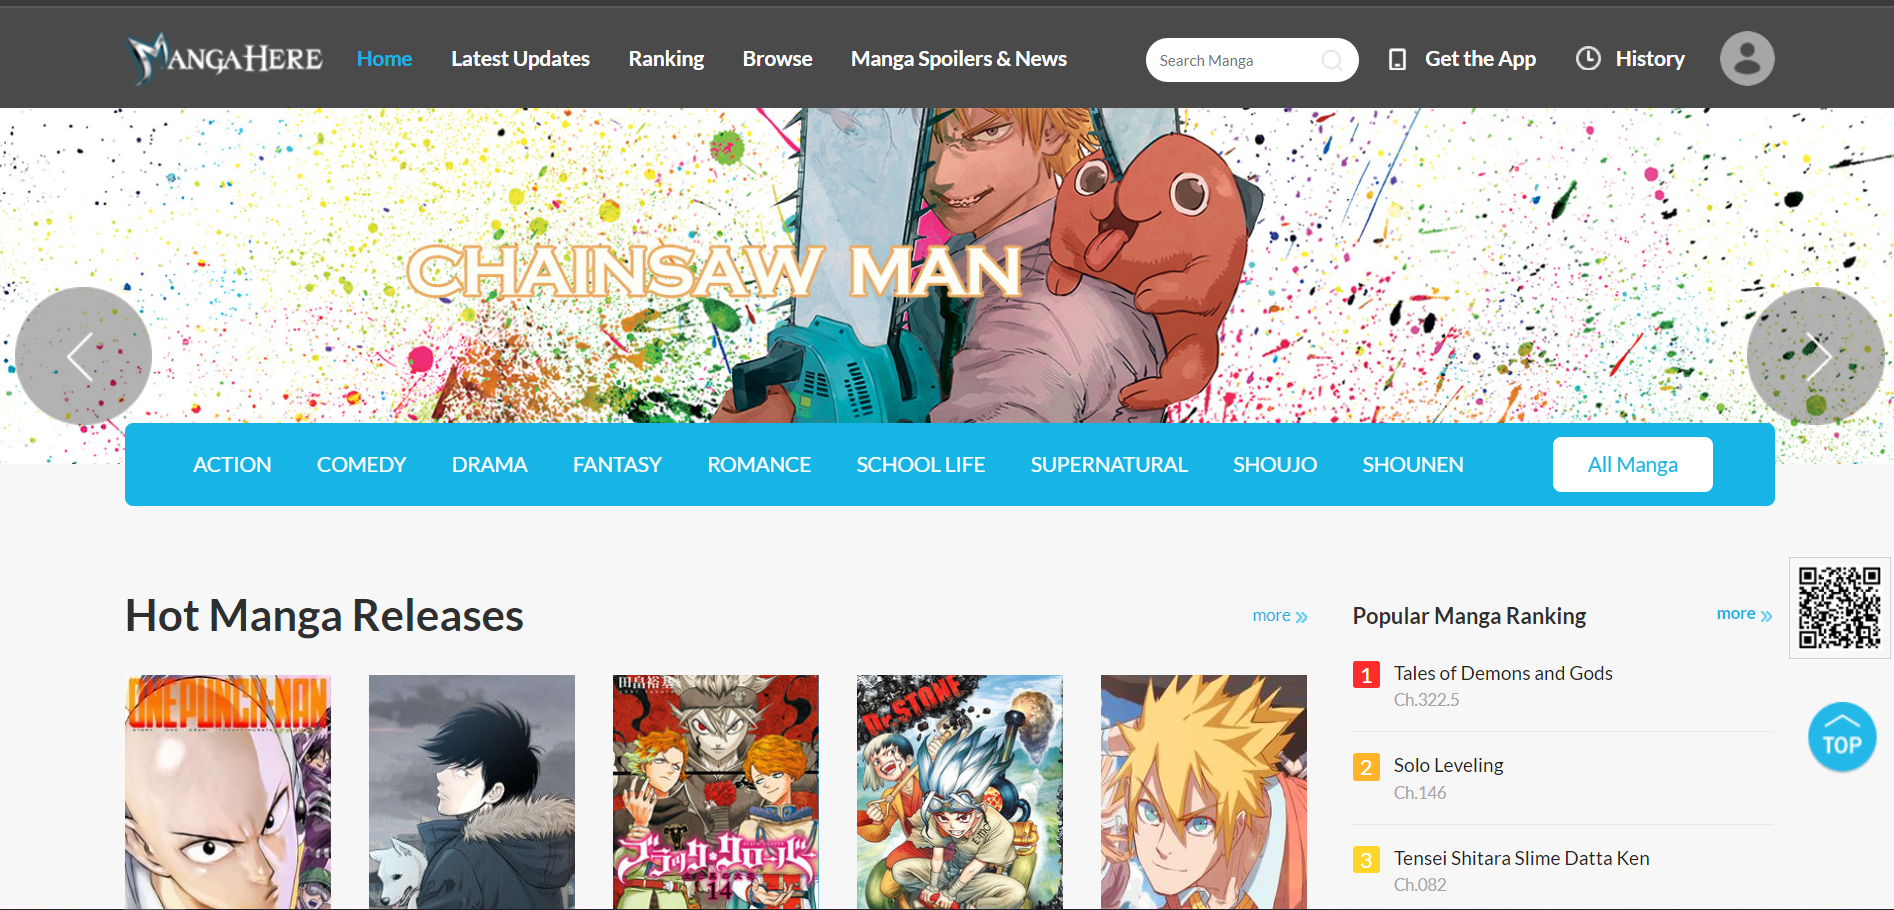
Task: Open Solo Leveling chapter Ch.146
Action: [1420, 793]
